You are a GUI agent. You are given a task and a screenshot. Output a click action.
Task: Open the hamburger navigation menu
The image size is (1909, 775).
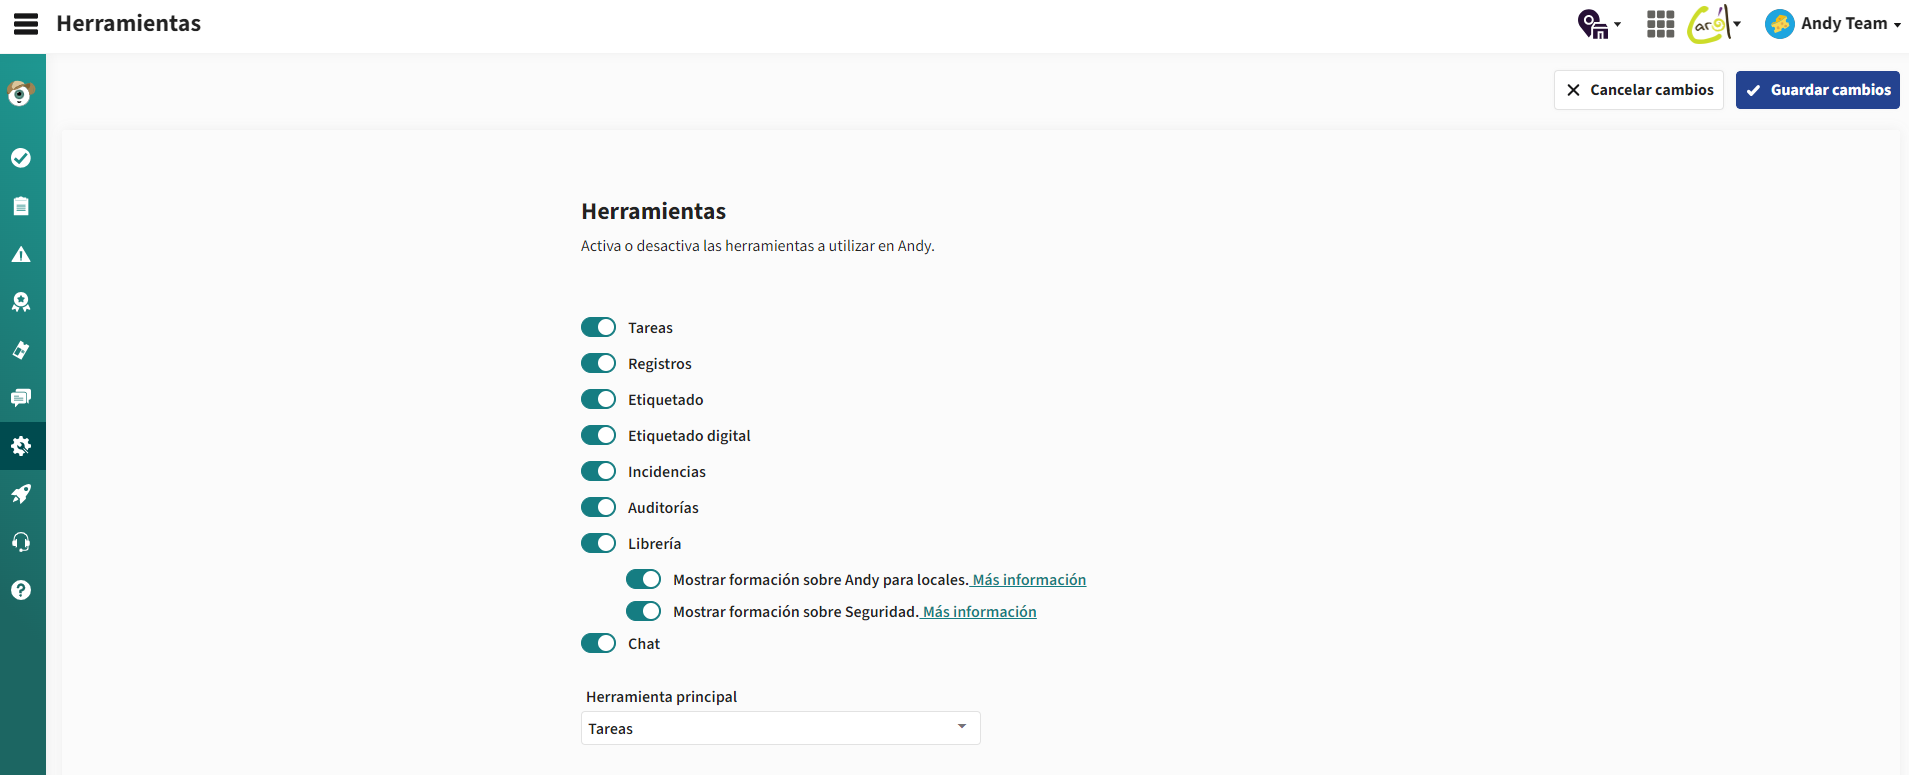click(26, 24)
